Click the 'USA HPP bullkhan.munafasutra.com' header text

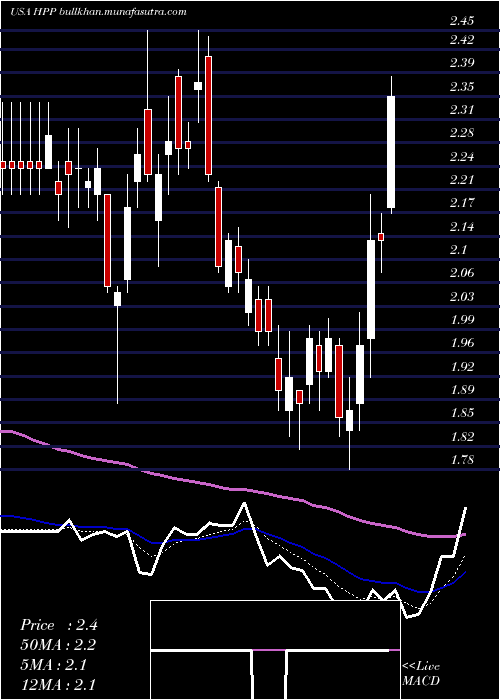pyautogui.click(x=98, y=12)
